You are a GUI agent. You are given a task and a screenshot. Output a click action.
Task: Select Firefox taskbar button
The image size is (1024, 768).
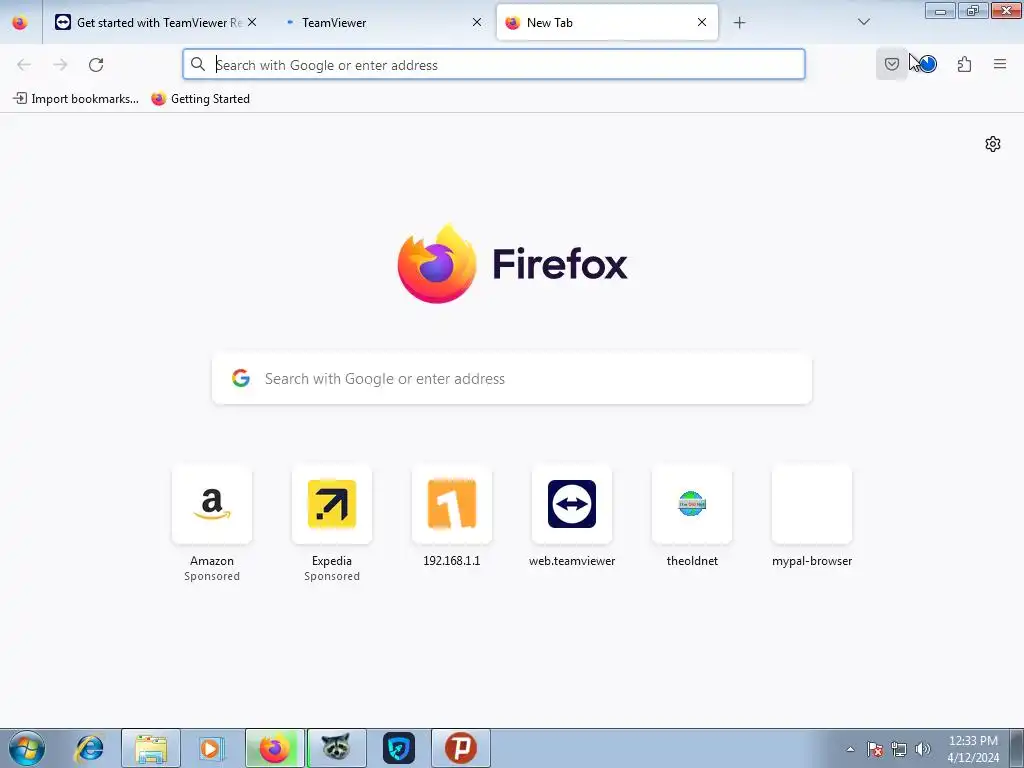(274, 748)
